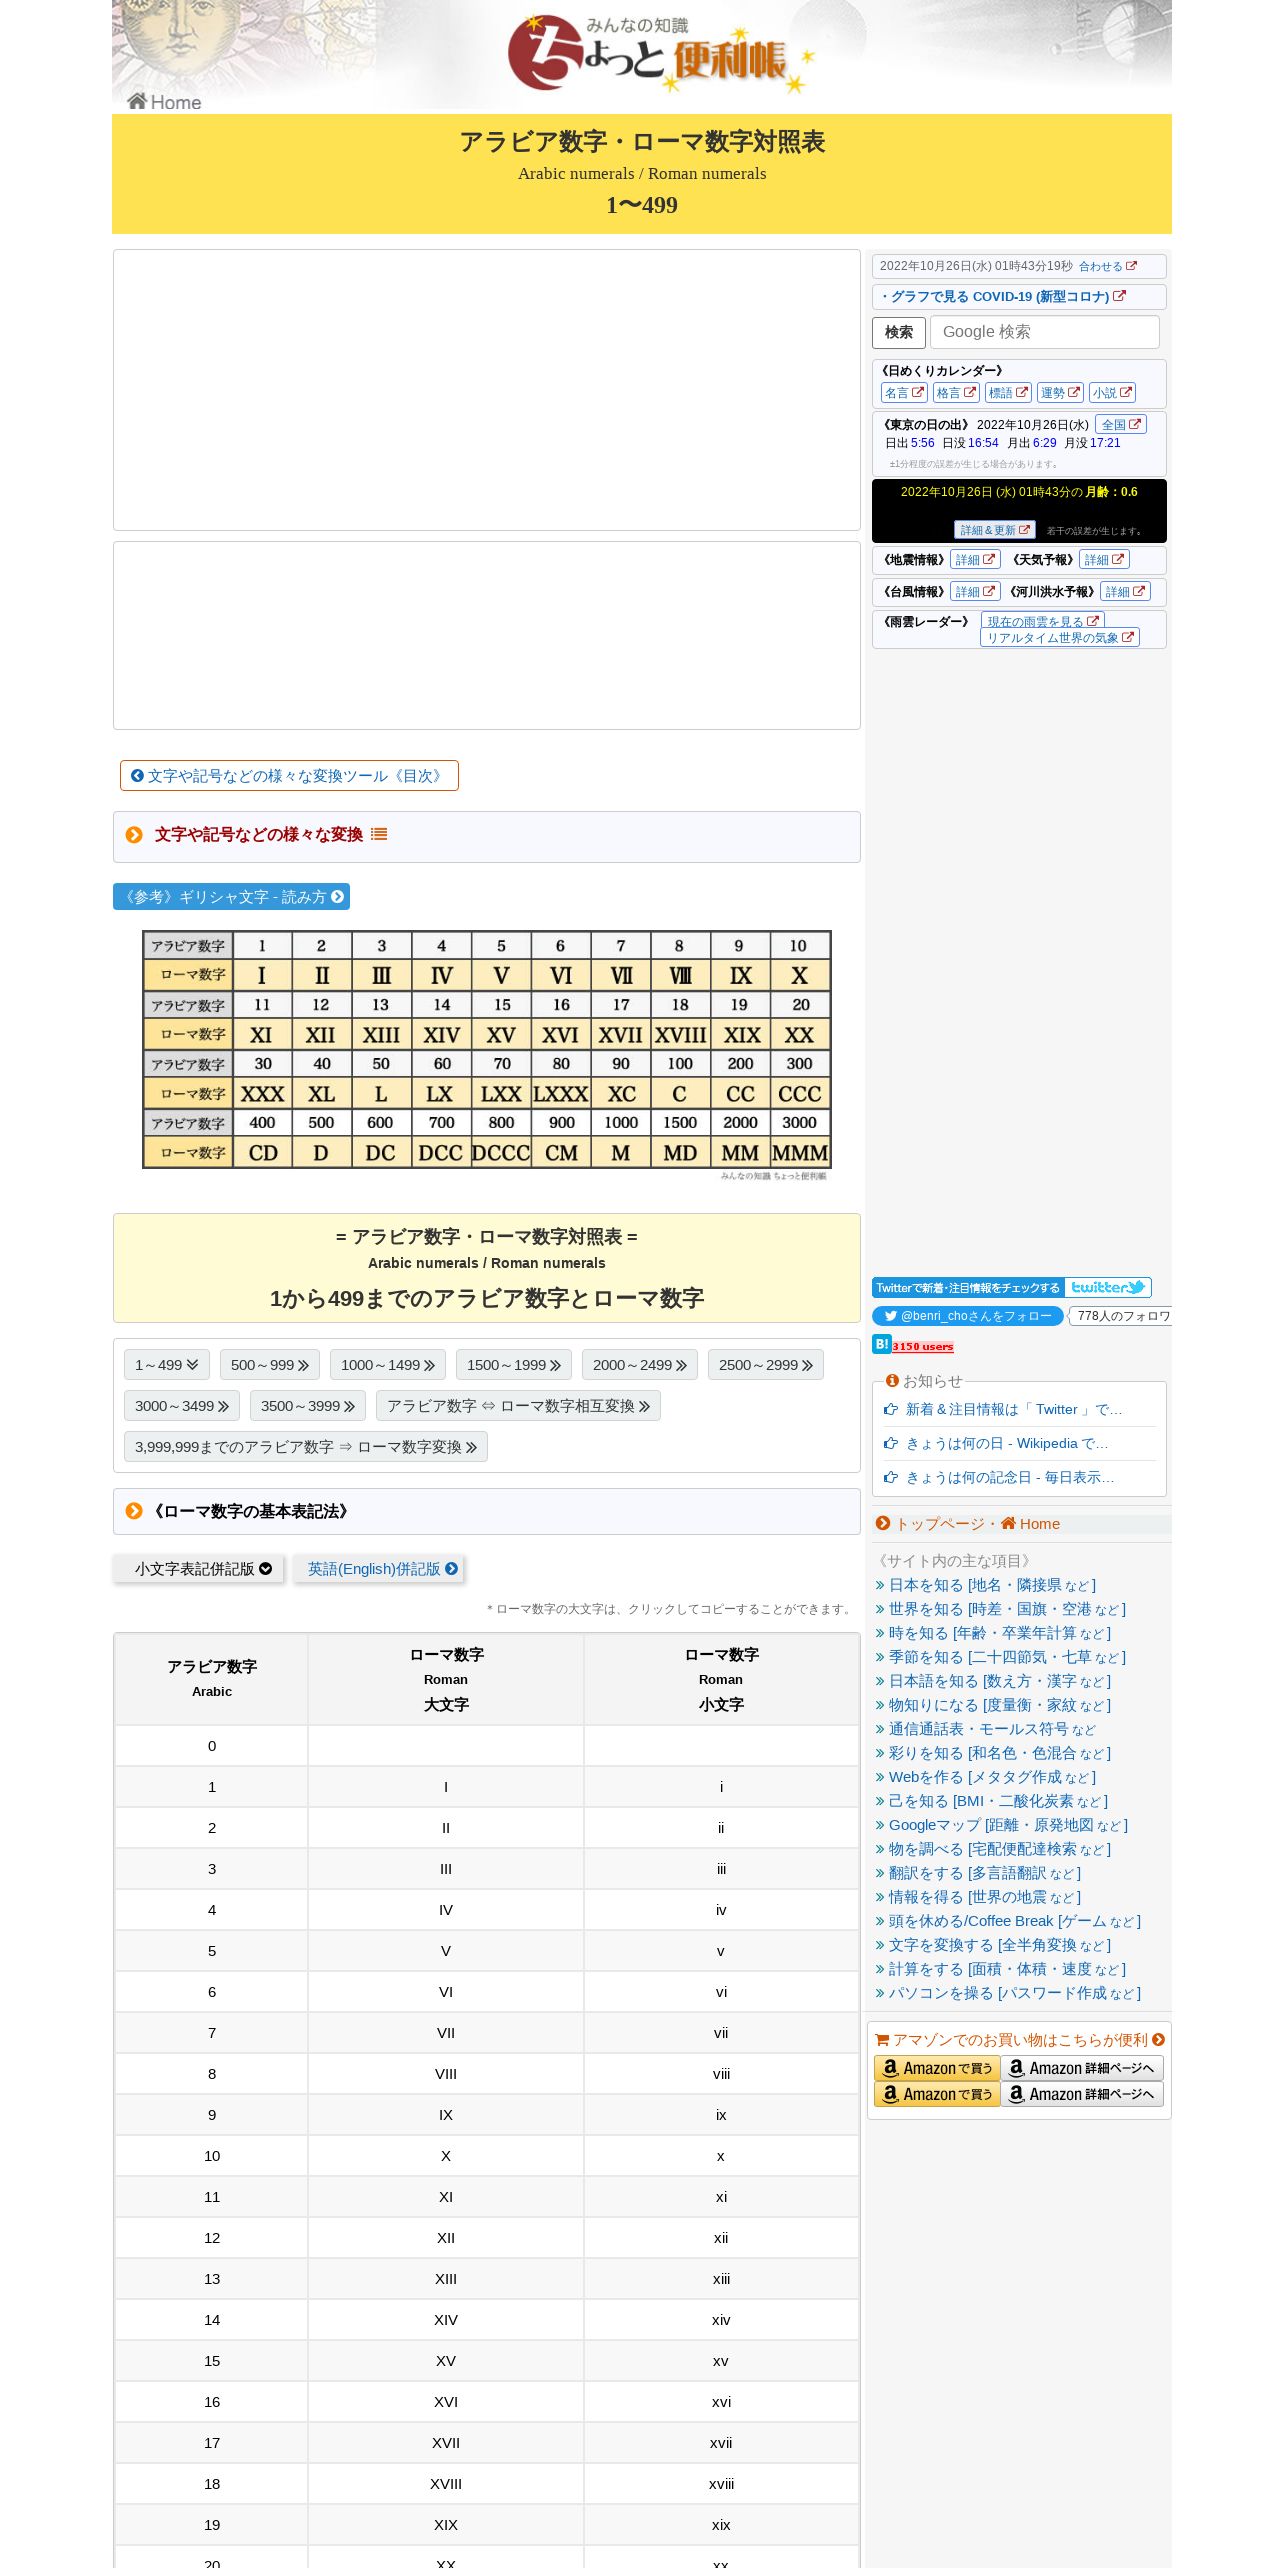
Task: Open 天気予報 詳細 link
Action: 1104,560
